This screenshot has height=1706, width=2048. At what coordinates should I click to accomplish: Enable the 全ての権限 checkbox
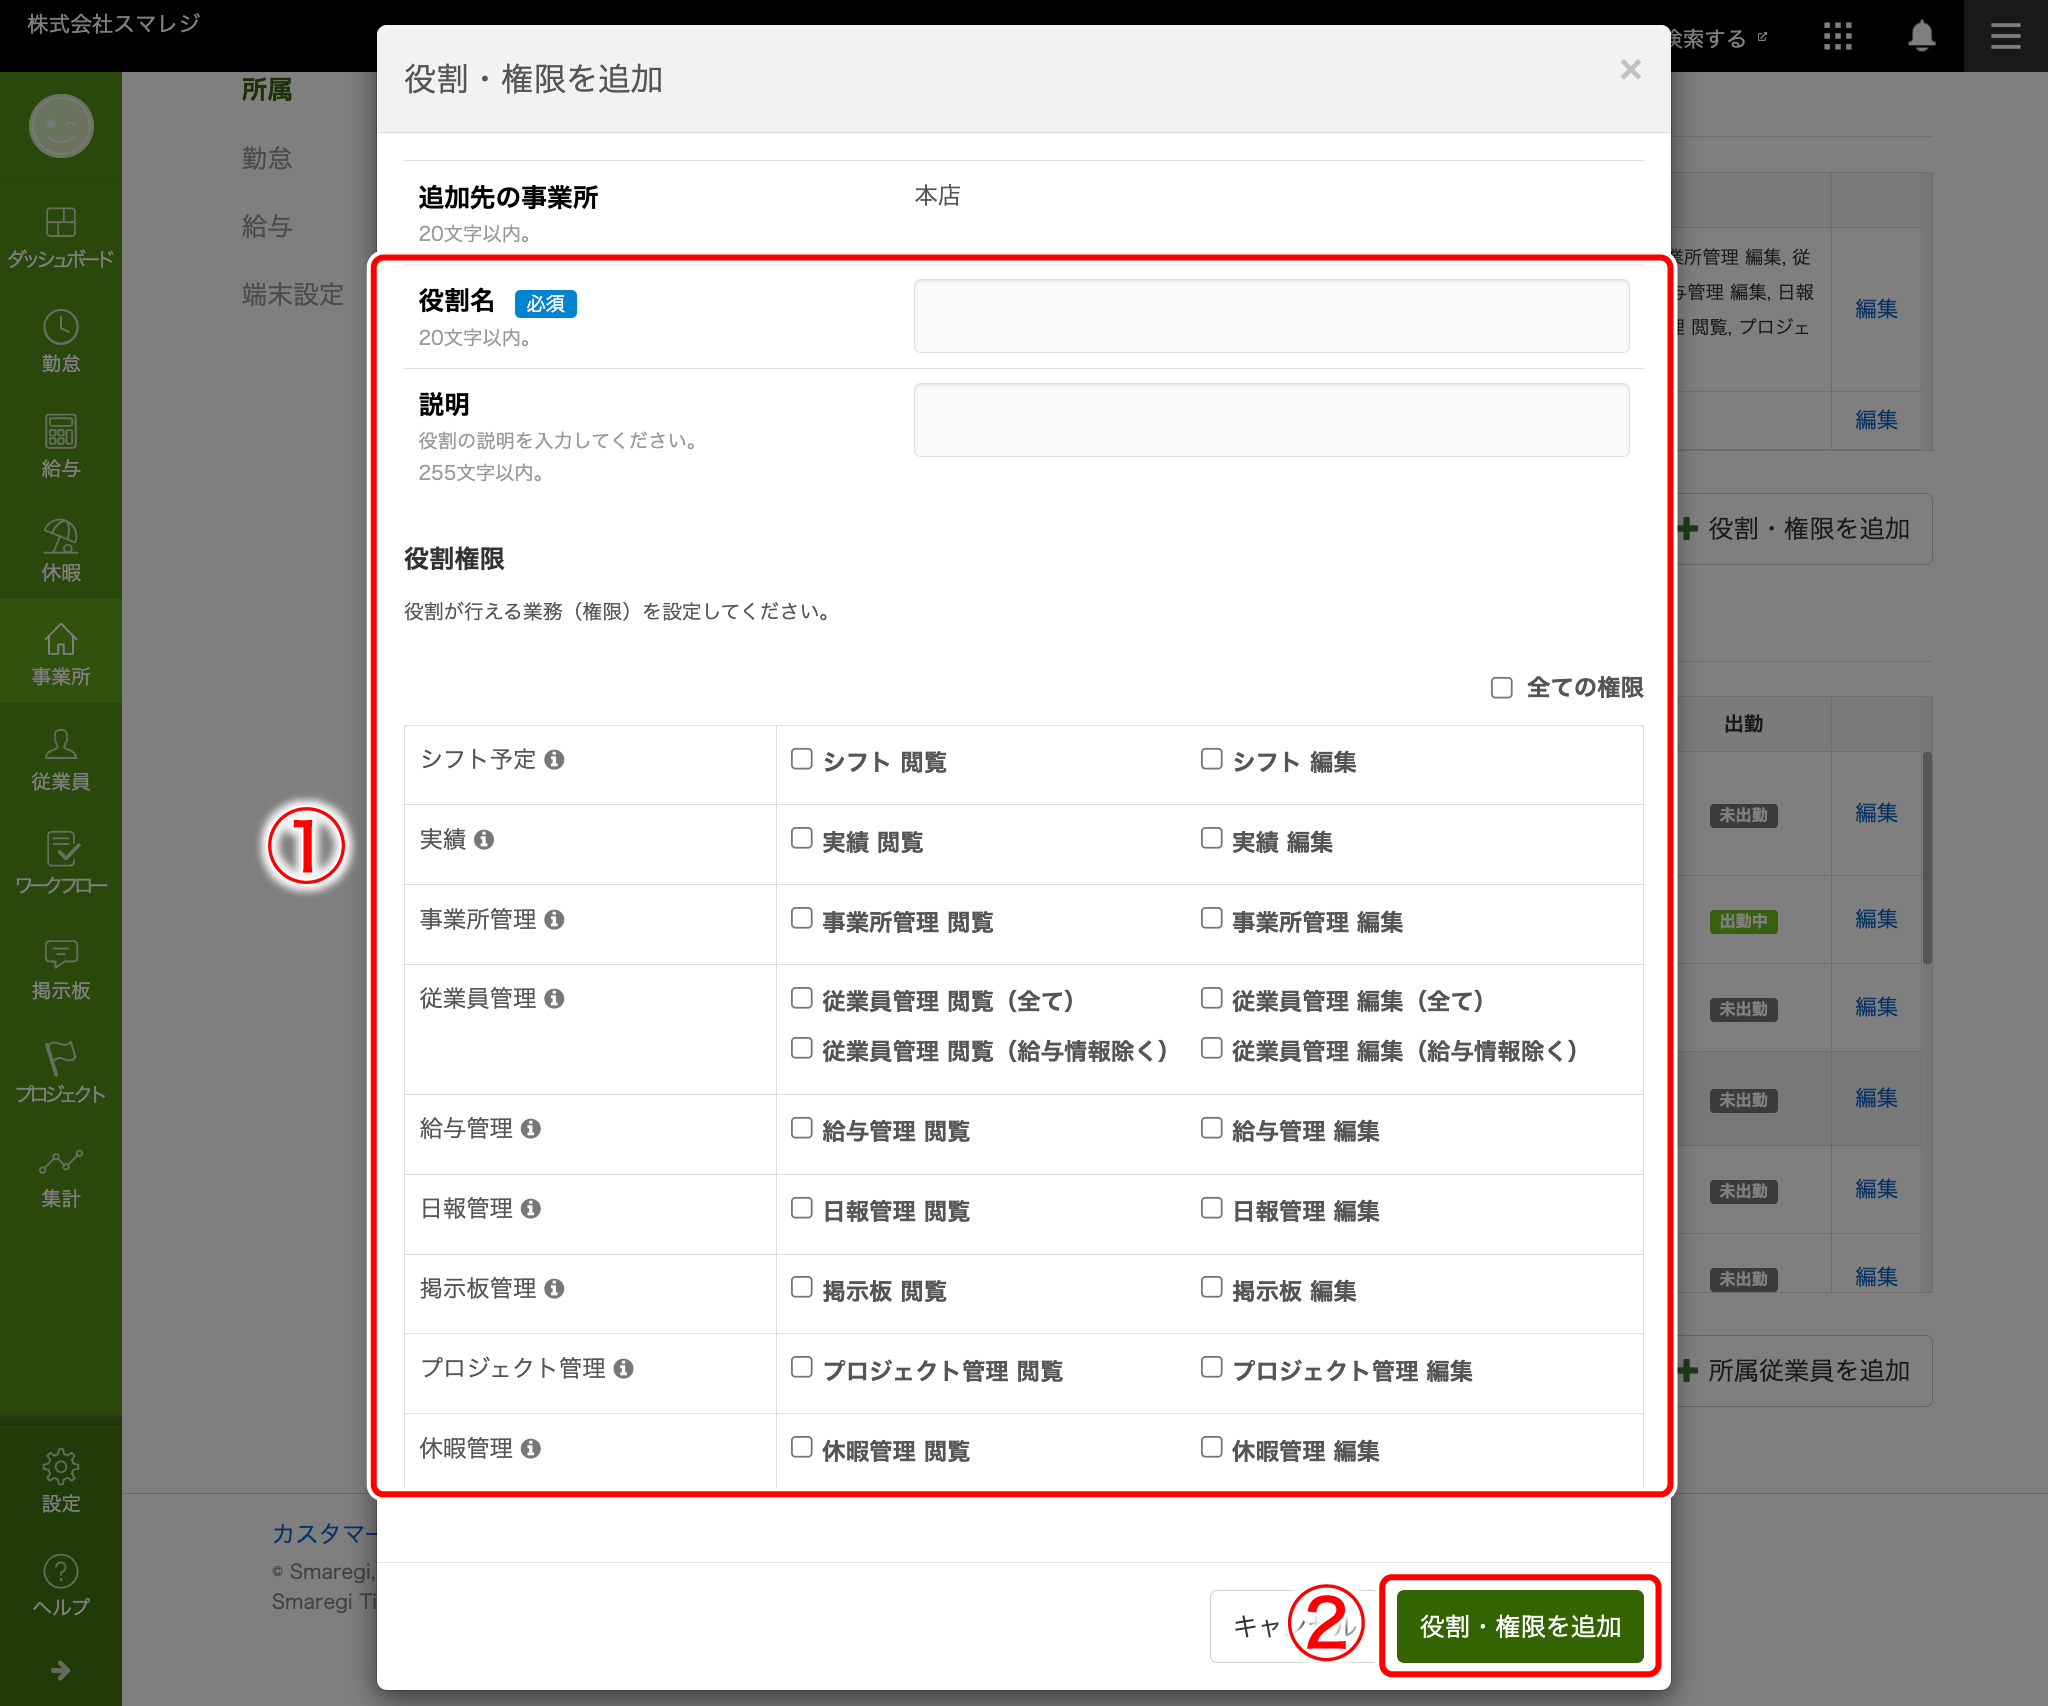coord(1501,687)
